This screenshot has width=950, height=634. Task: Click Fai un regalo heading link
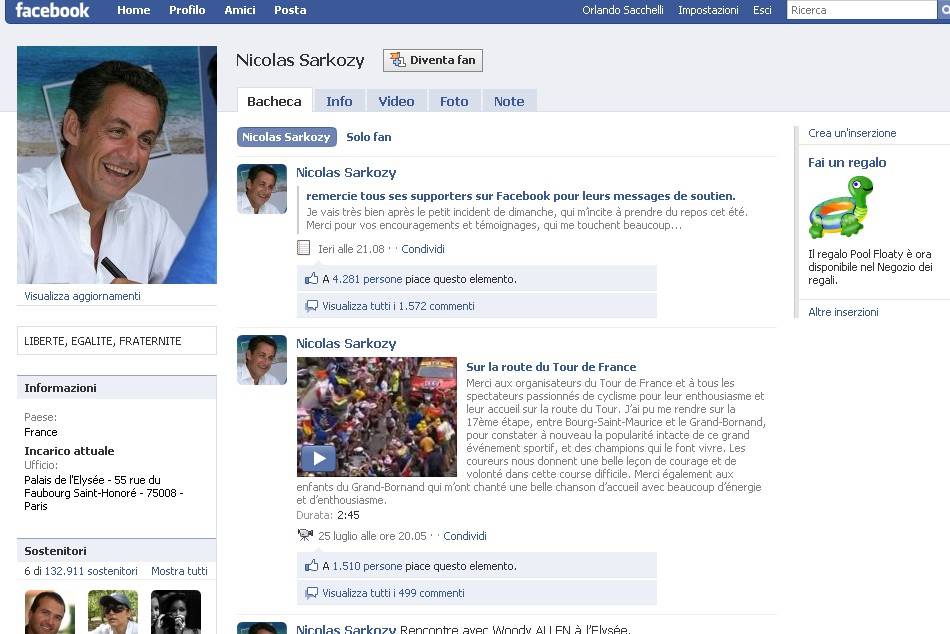coord(847,162)
